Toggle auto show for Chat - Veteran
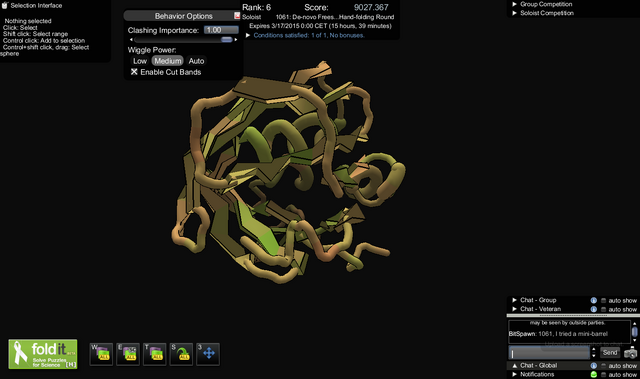640x379 pixels. (x=603, y=309)
